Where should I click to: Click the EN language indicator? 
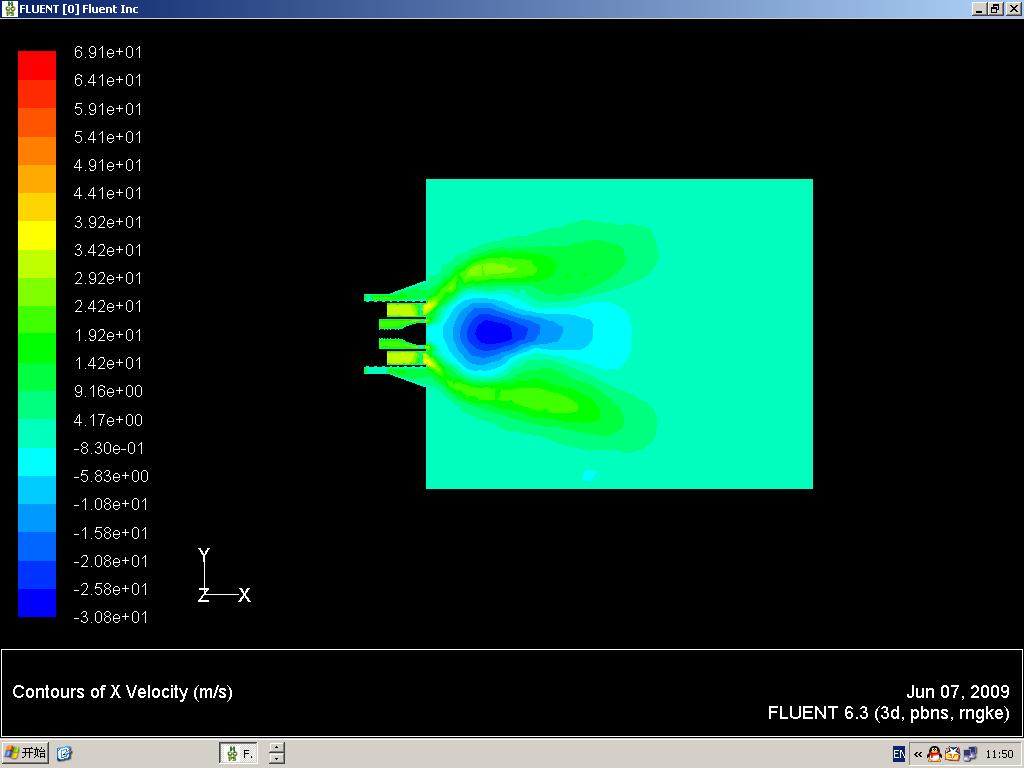point(899,754)
